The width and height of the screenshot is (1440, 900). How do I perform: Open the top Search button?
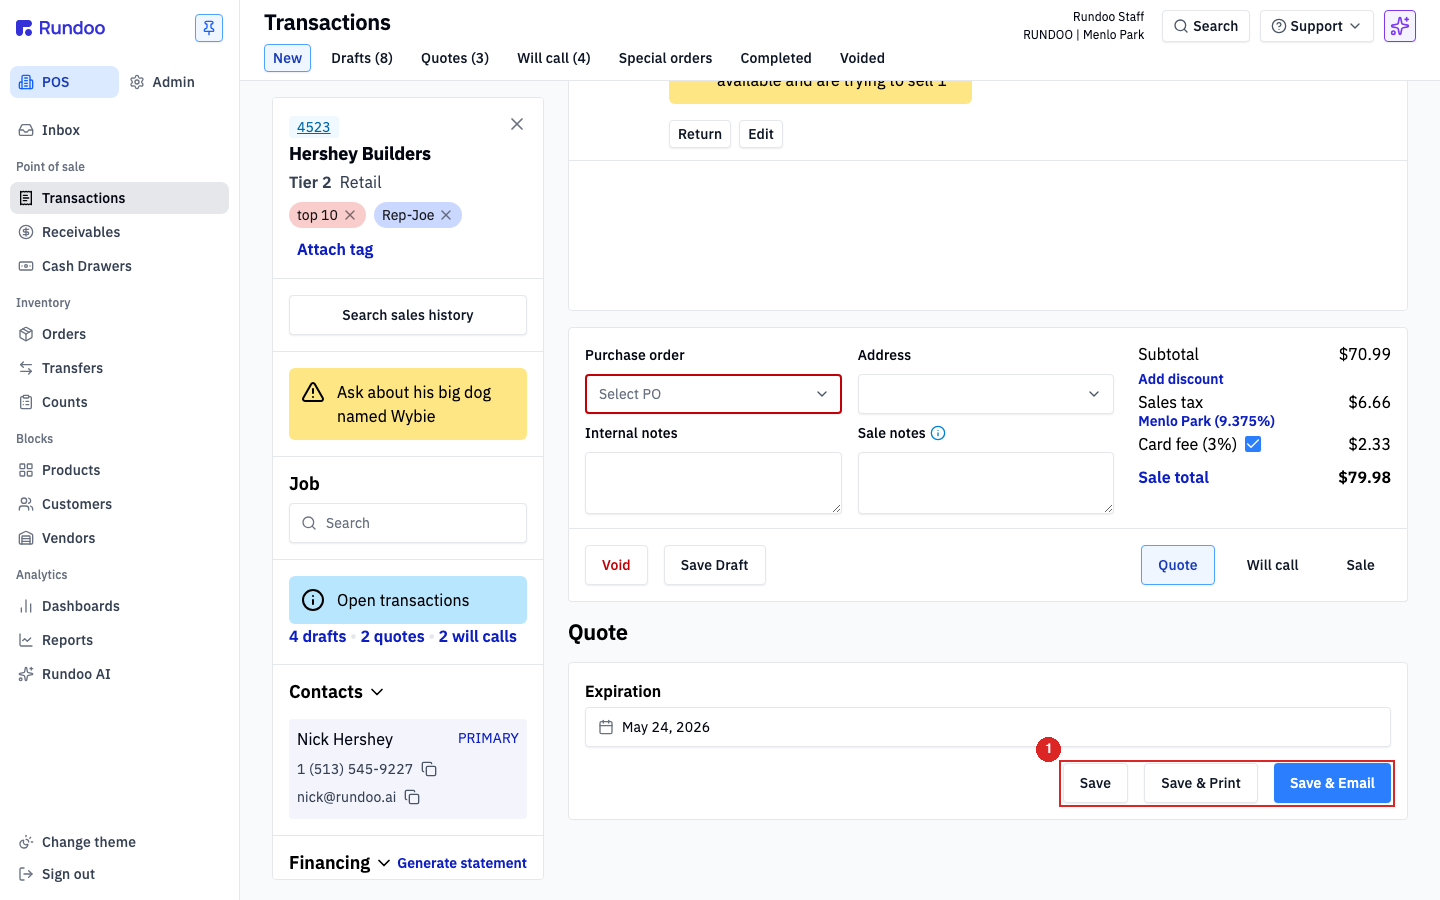tap(1206, 26)
